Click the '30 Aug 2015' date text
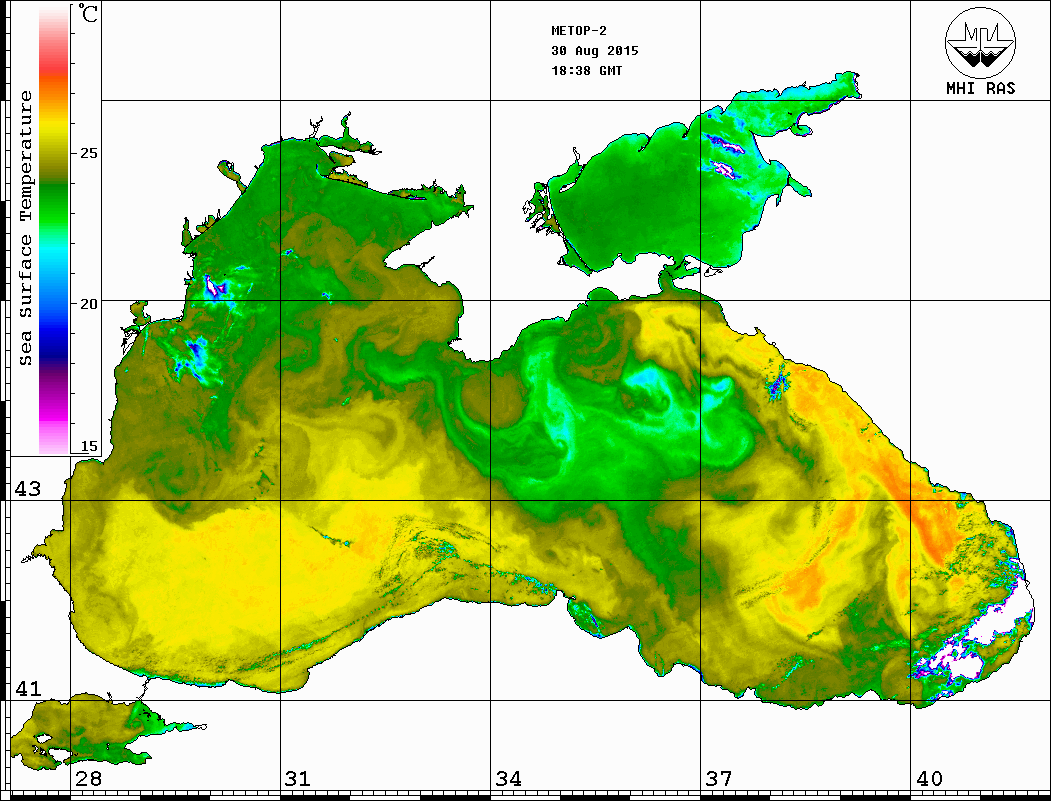This screenshot has height=801, width=1051. tap(595, 51)
